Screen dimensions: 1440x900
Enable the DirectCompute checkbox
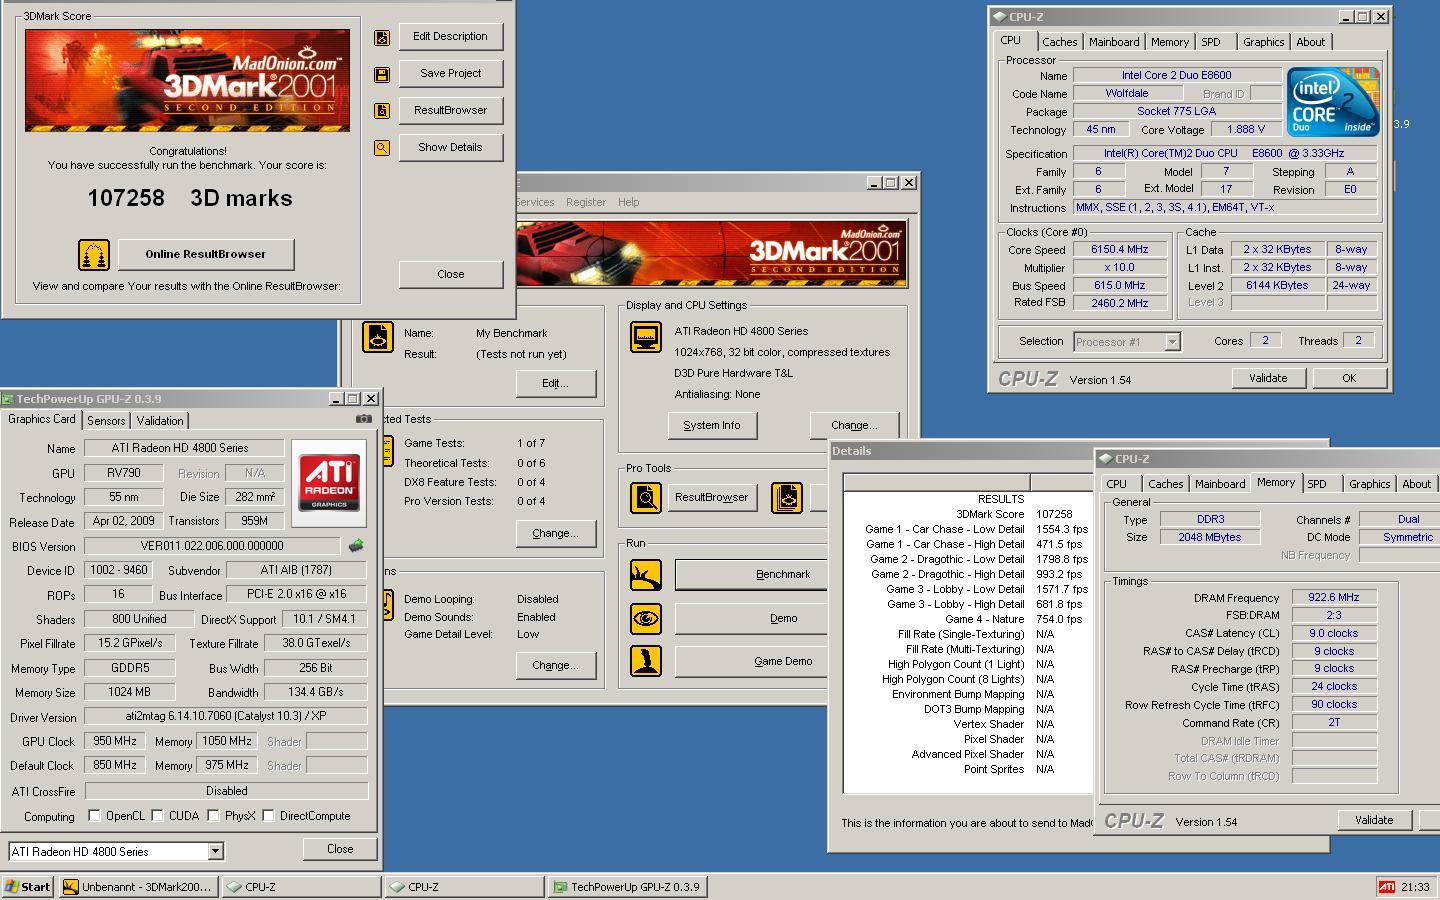pos(268,816)
